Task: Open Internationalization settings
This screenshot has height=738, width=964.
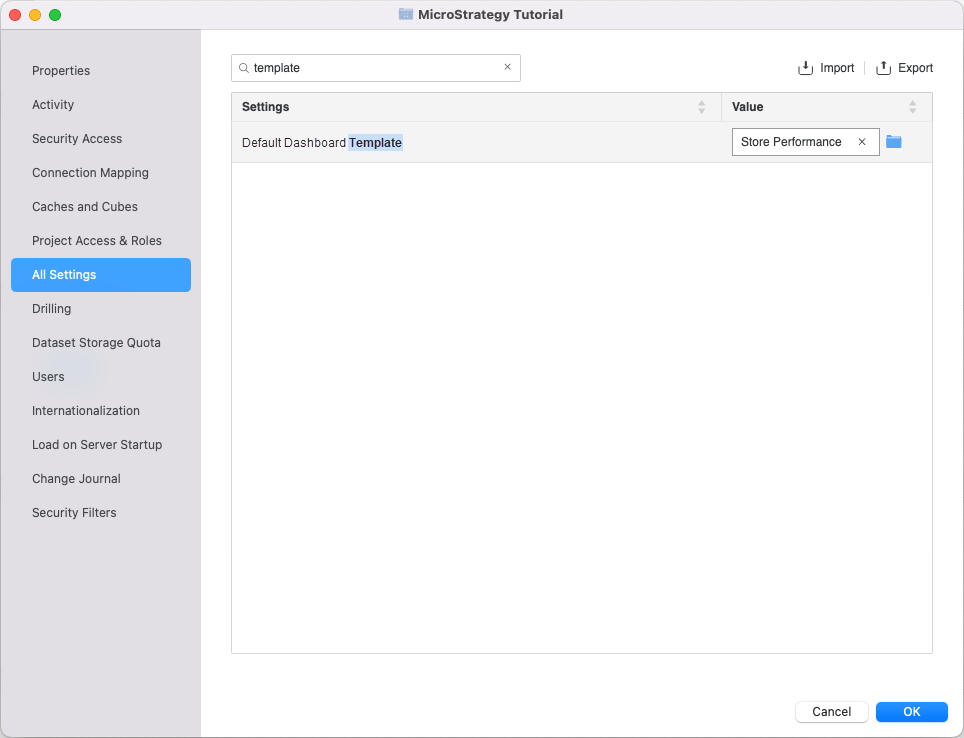Action: click(86, 411)
